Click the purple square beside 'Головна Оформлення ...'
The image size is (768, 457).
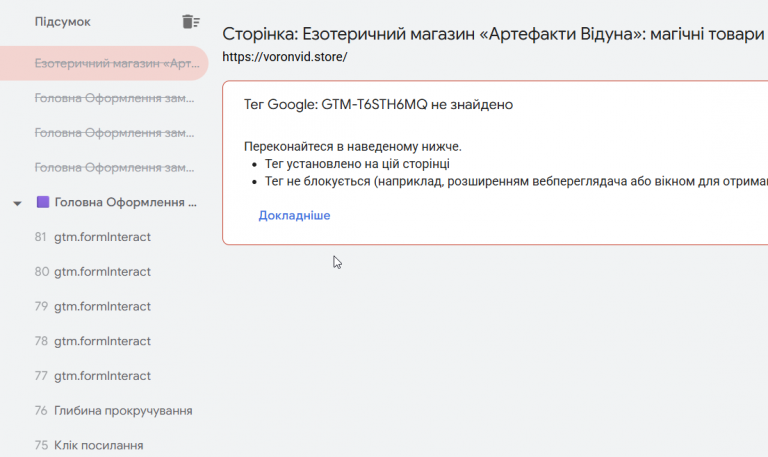click(x=43, y=202)
